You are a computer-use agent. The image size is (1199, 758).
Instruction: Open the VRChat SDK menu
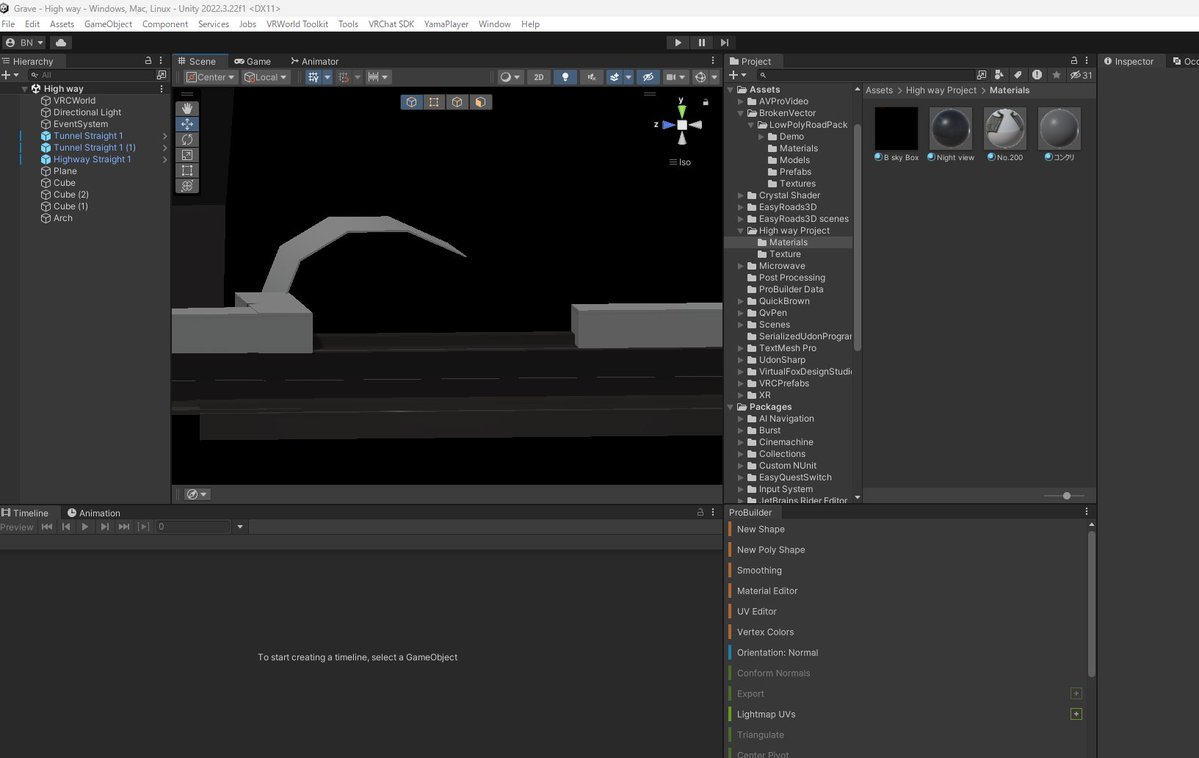pyautogui.click(x=391, y=24)
